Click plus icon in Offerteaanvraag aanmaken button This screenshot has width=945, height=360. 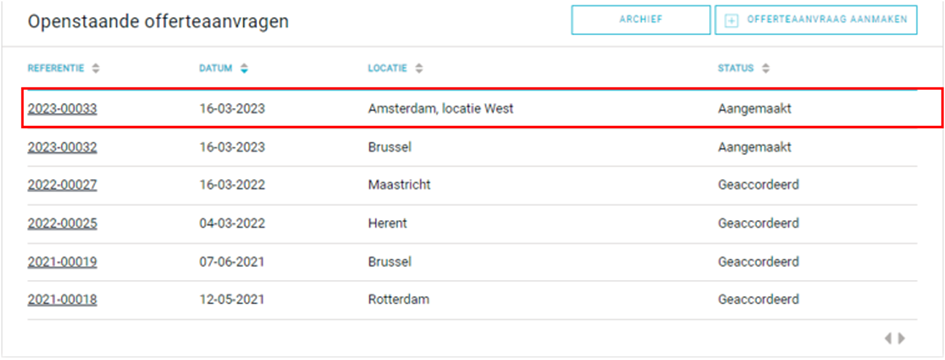[x=731, y=21]
